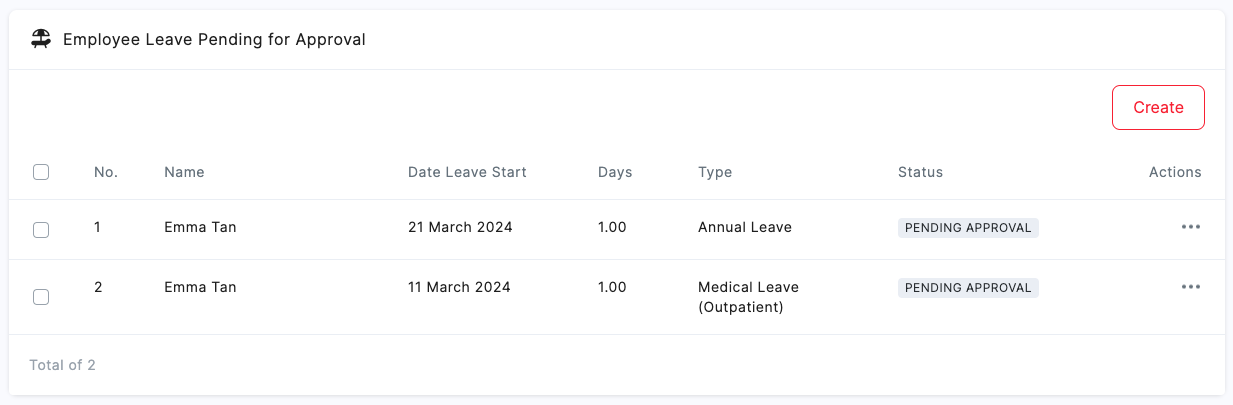
Task: Click the Status column header
Action: (920, 172)
